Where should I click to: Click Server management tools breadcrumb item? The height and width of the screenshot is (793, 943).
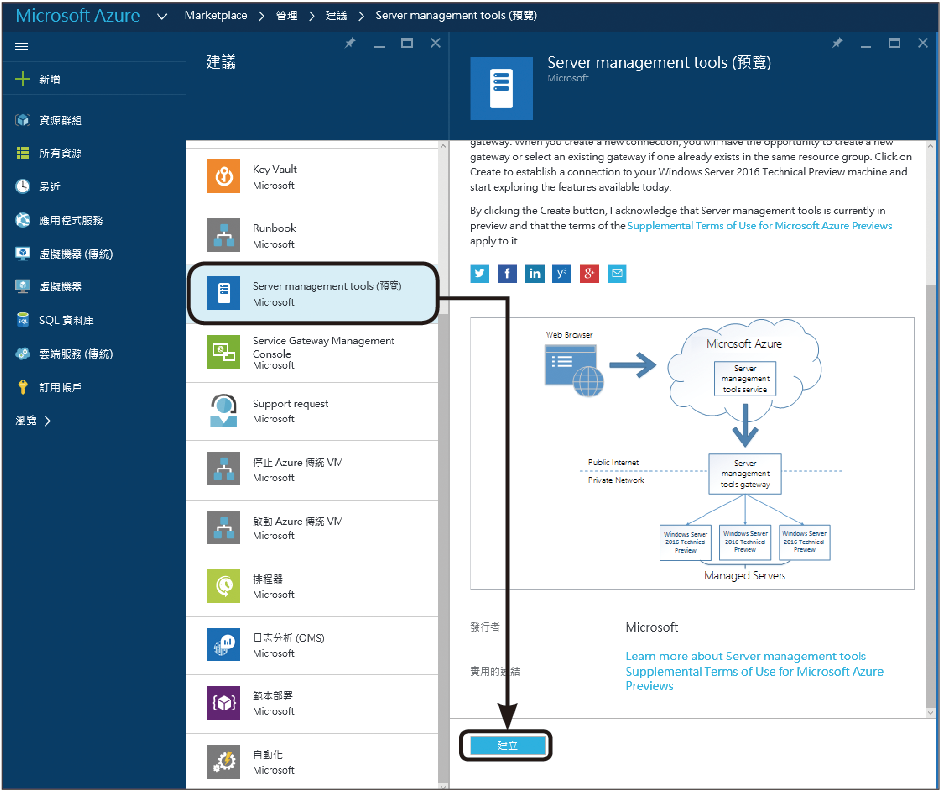coord(456,16)
